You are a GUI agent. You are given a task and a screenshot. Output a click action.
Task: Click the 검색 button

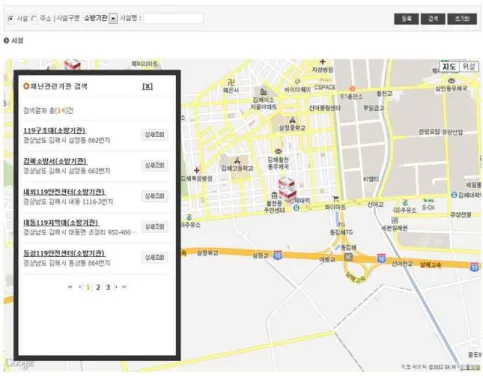[433, 19]
